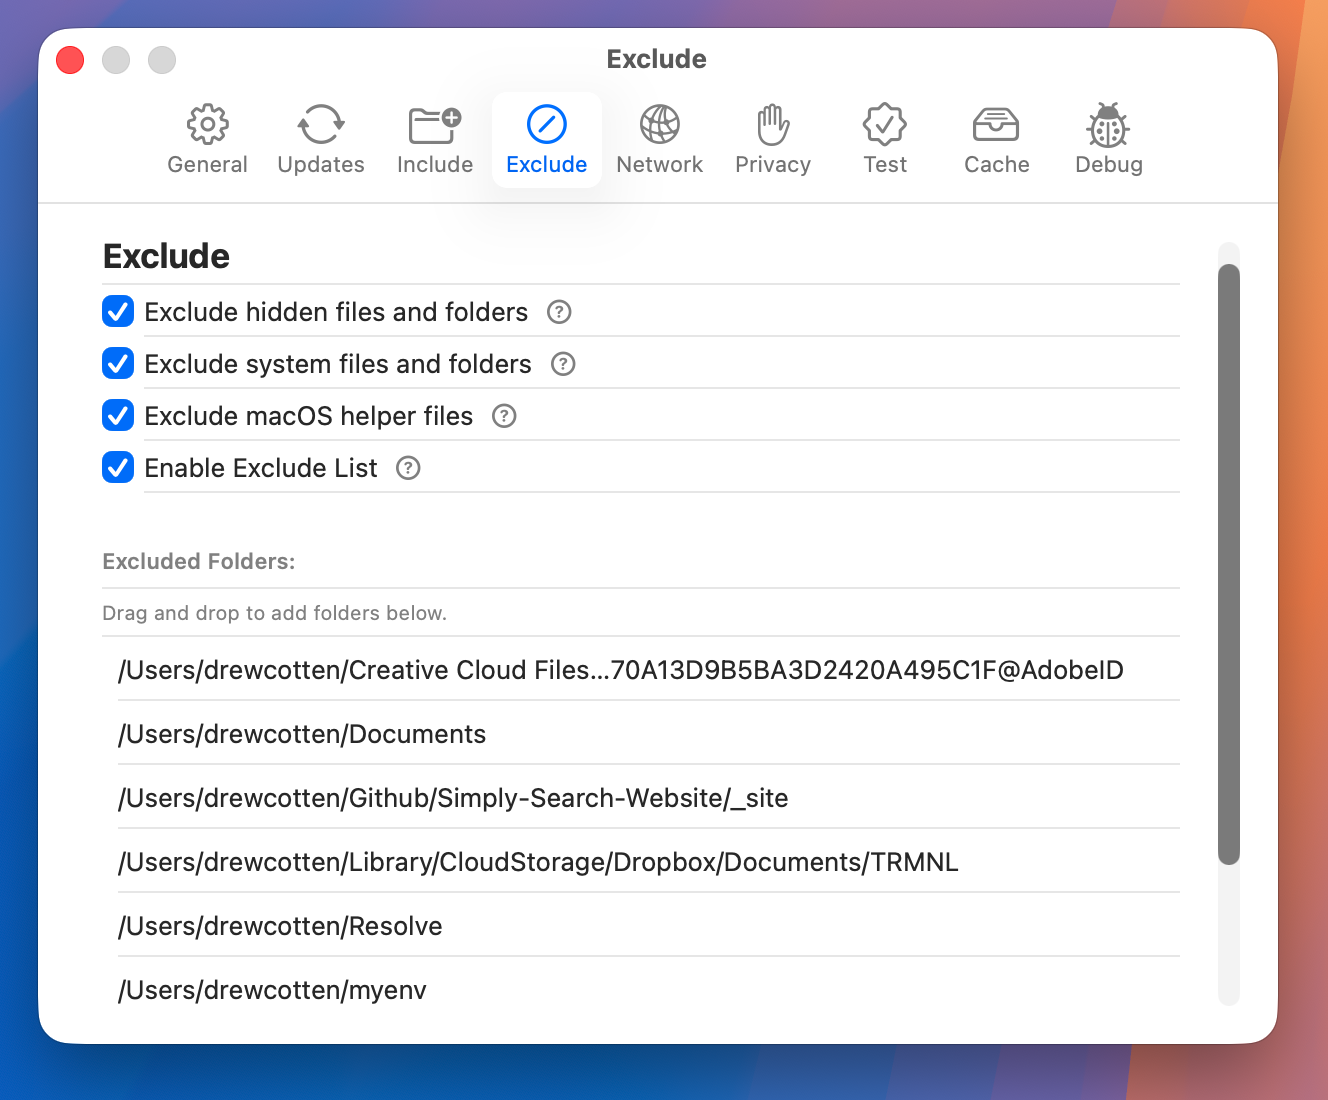Open the Updates pane

tap(320, 138)
